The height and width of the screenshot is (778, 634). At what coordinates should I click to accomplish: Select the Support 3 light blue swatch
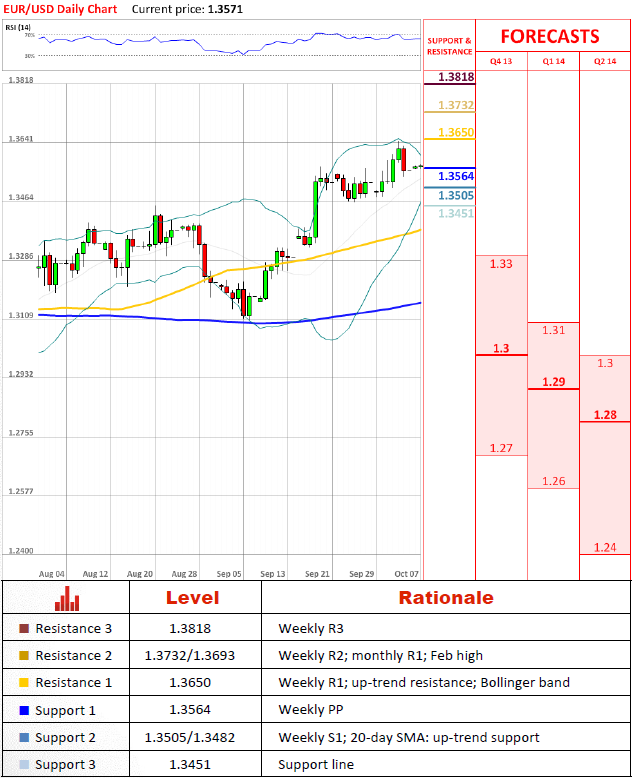pyautogui.click(x=24, y=764)
